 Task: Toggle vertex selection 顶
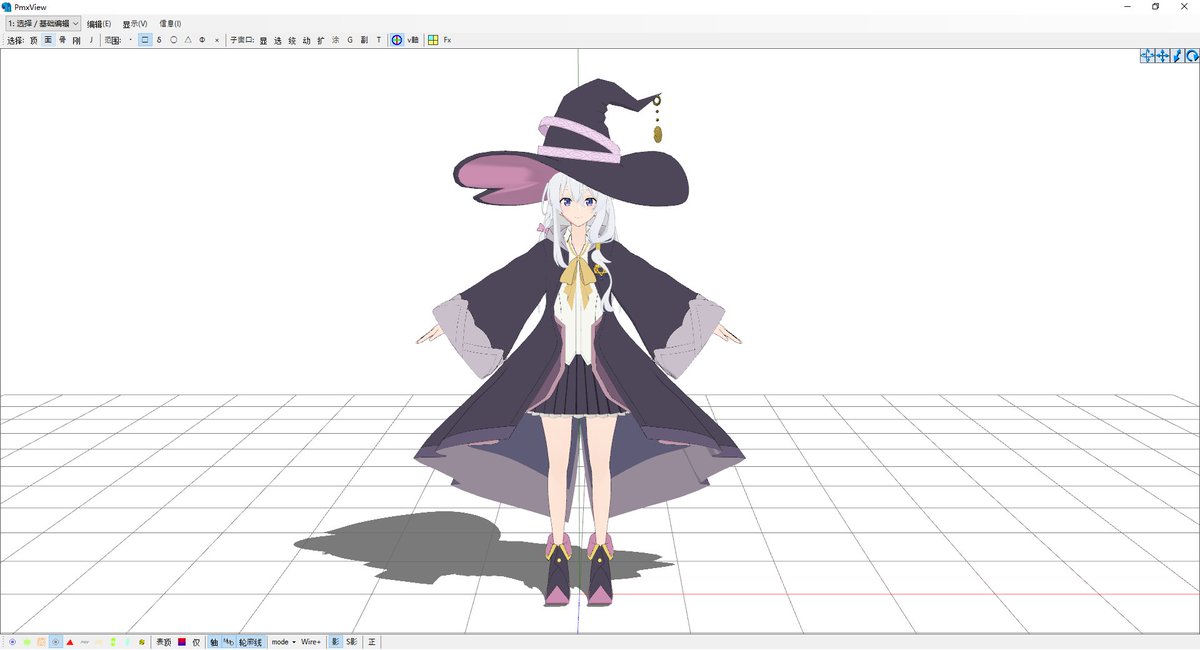[x=34, y=40]
